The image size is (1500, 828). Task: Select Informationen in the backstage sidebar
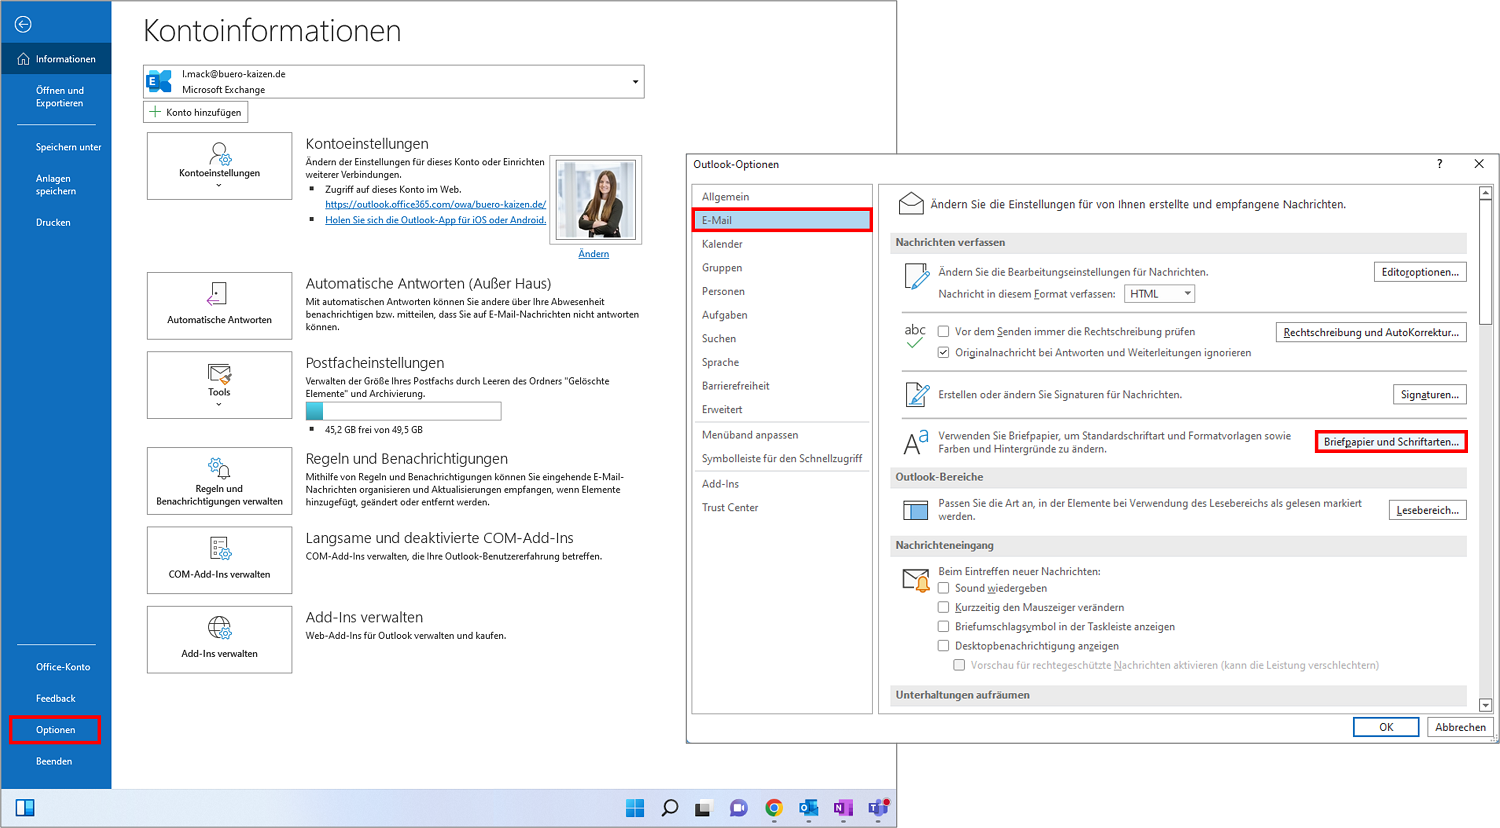pyautogui.click(x=56, y=59)
